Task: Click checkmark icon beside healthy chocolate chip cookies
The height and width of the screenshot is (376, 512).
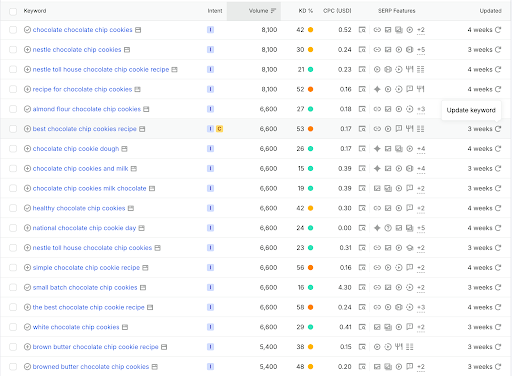Action: pos(27,208)
